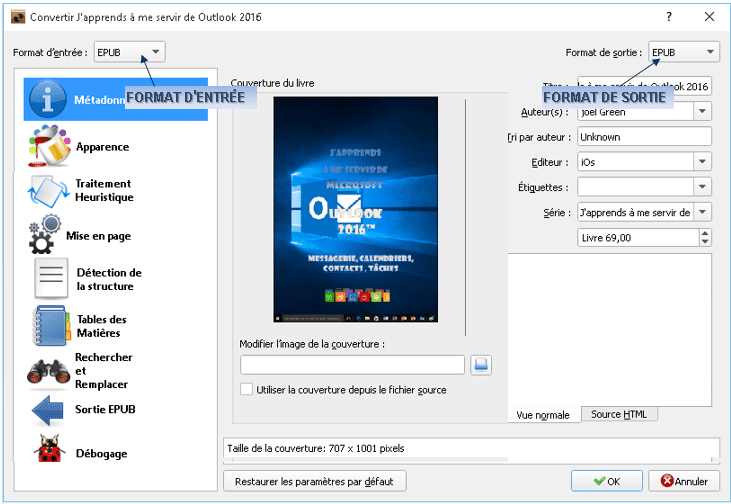Close the conversion dialog window

(x=710, y=17)
